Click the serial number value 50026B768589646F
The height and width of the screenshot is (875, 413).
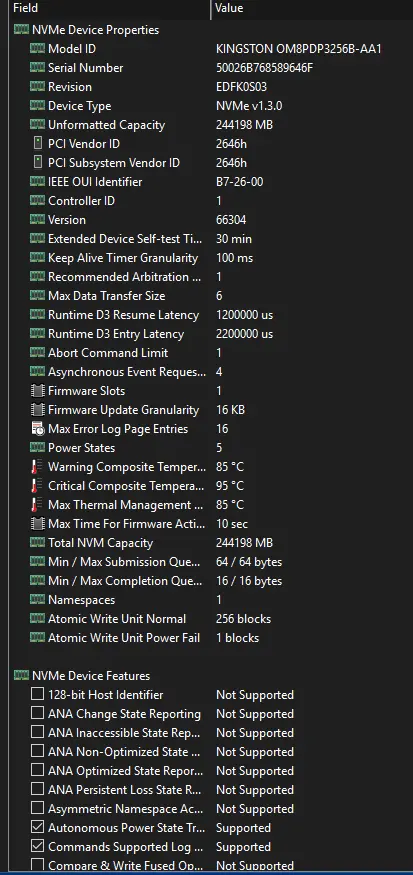[265, 68]
